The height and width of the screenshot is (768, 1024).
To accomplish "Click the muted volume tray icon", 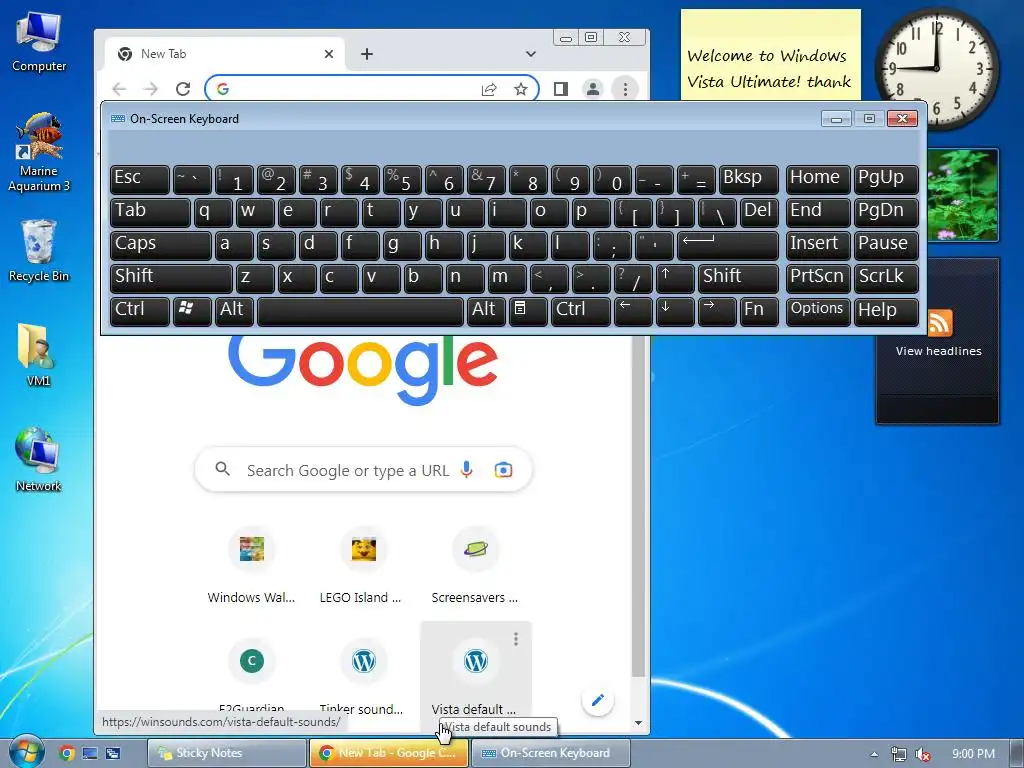I will (922, 754).
